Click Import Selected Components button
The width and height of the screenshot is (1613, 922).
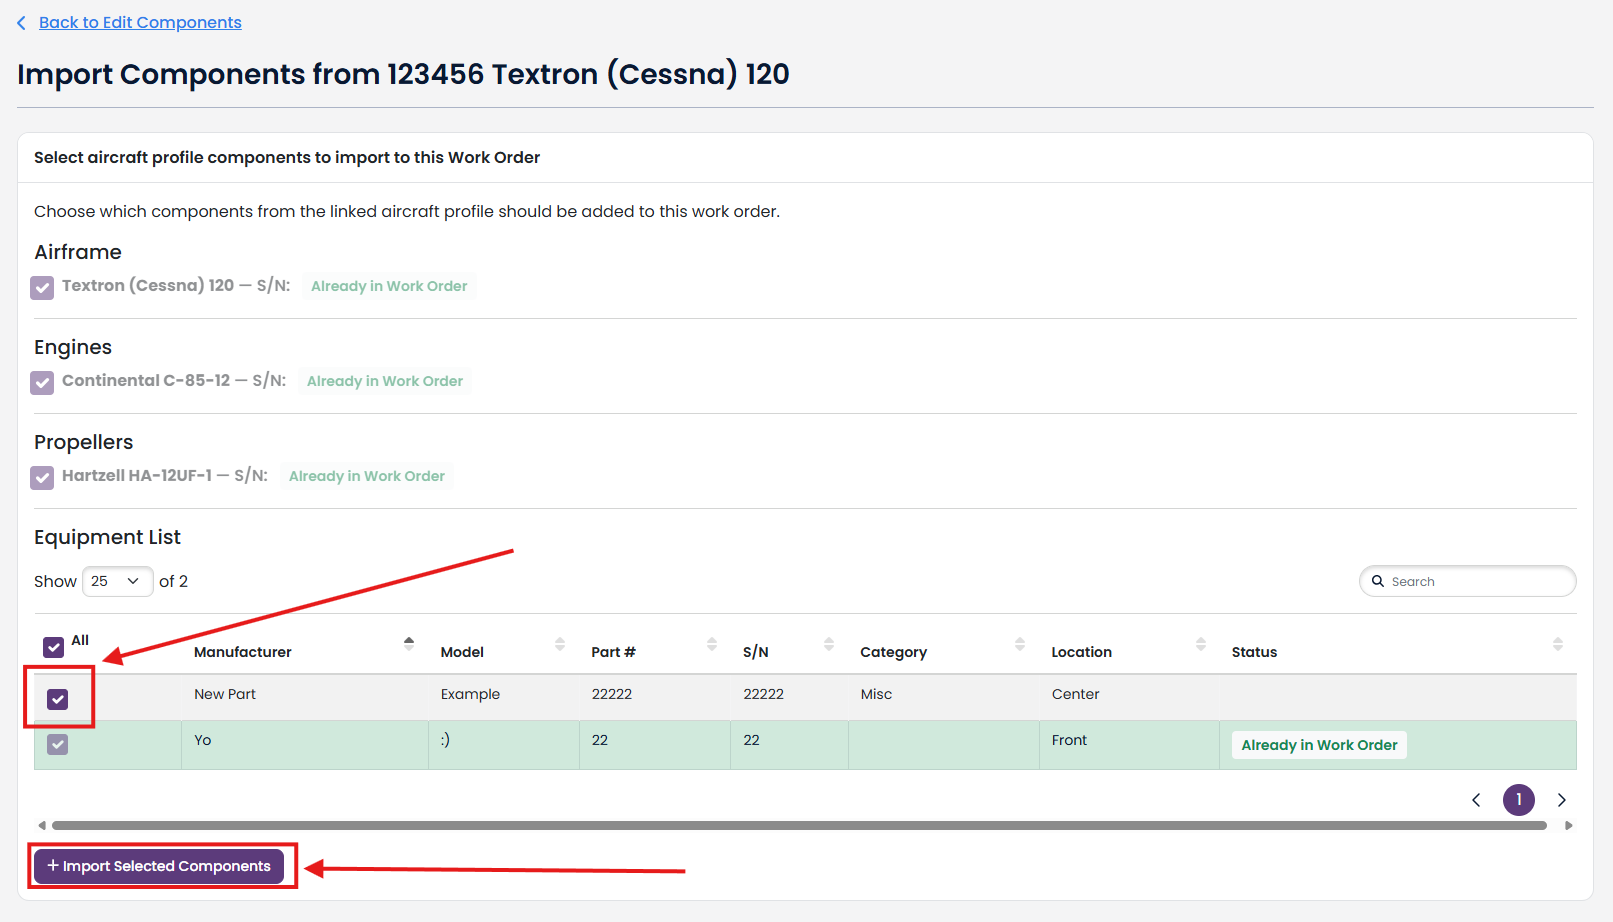pos(159,866)
